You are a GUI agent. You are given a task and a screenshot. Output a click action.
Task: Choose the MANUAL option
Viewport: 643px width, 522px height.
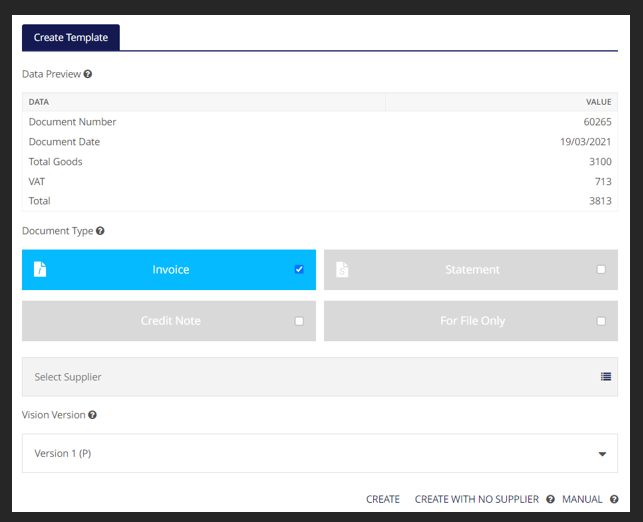pos(582,499)
